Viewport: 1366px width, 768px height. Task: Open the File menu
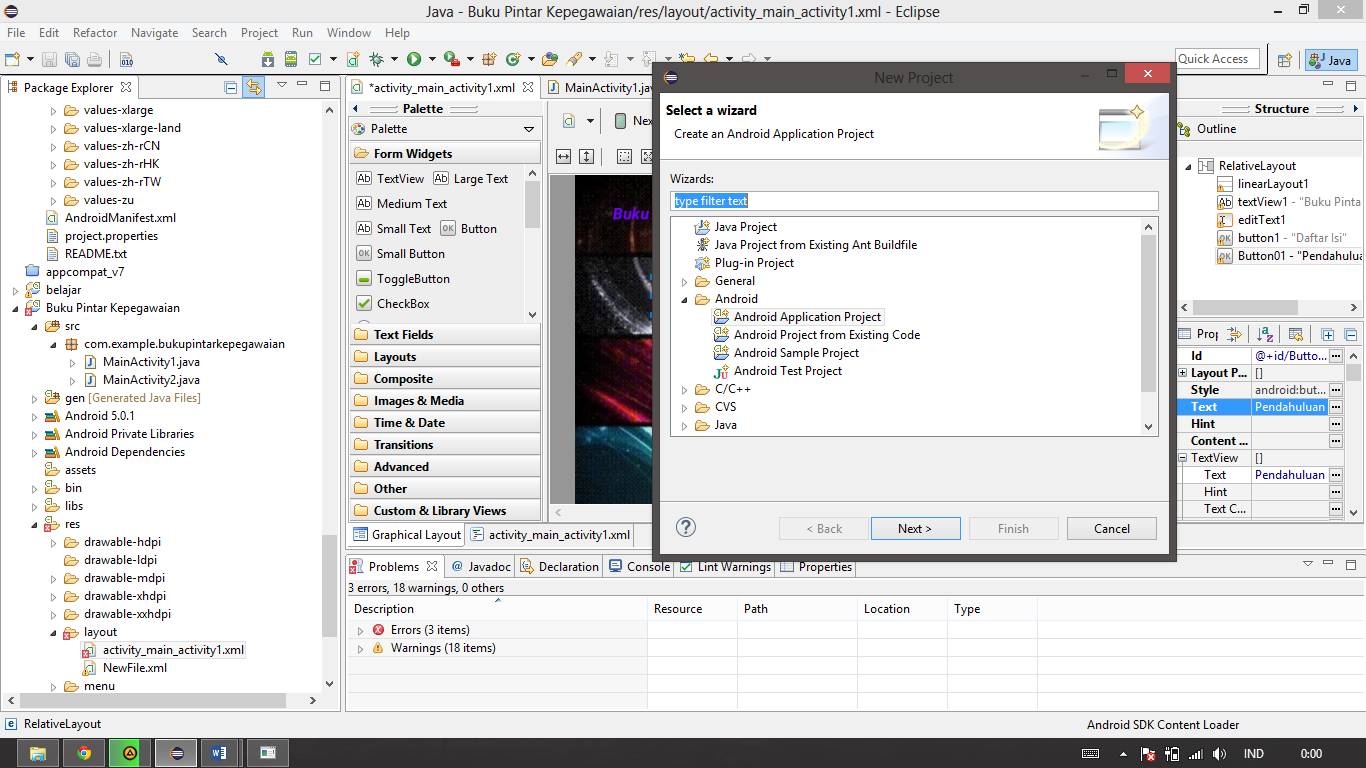[16, 33]
